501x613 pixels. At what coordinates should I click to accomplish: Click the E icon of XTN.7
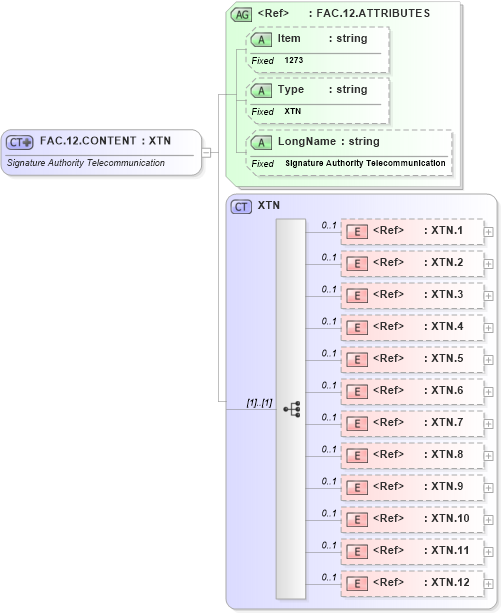tap(357, 424)
